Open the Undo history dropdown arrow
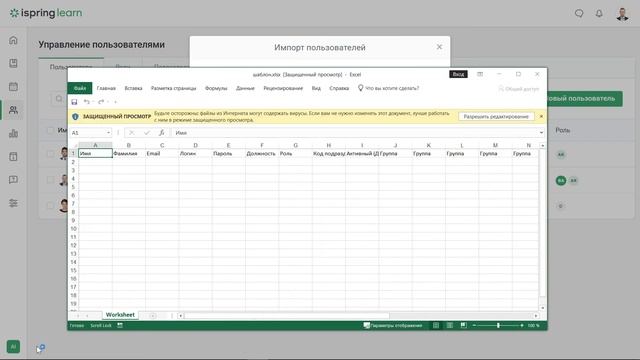Image resolution: width=640 pixels, height=360 pixels. (93, 102)
